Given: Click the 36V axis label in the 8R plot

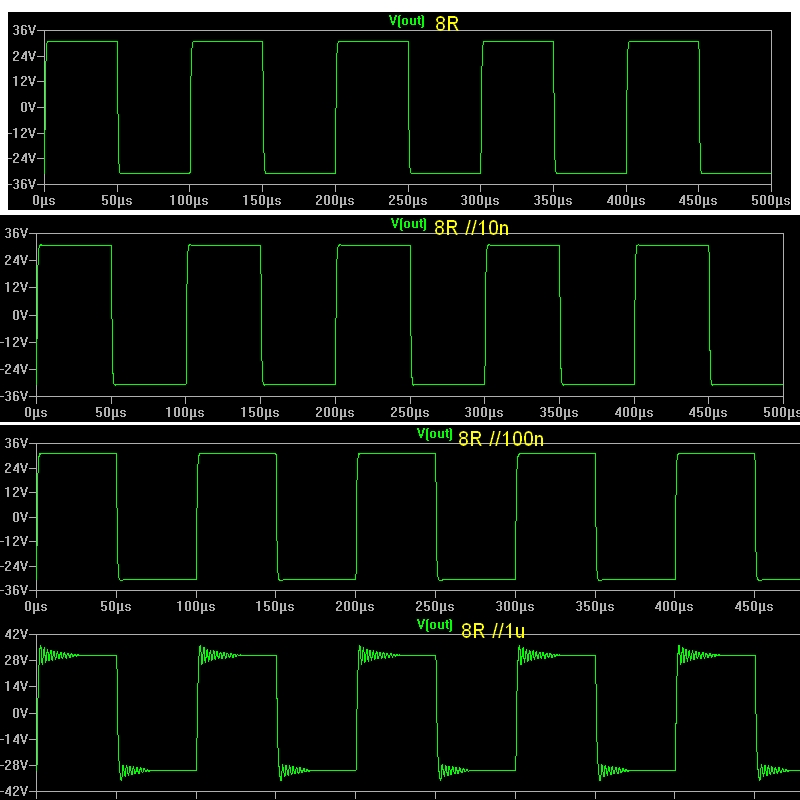Looking at the screenshot, I should 24,30.
